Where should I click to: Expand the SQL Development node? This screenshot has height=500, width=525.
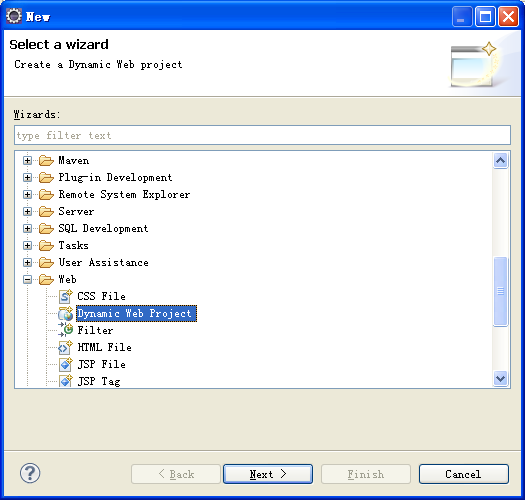[27, 228]
